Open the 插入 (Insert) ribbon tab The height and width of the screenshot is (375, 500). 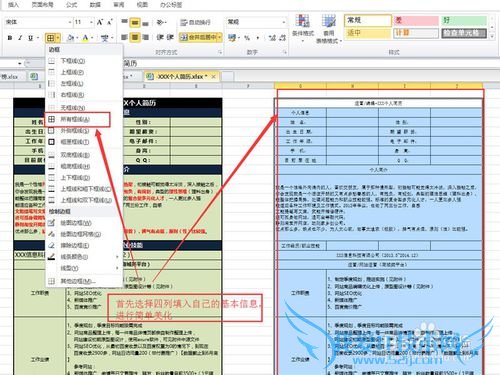13,5
